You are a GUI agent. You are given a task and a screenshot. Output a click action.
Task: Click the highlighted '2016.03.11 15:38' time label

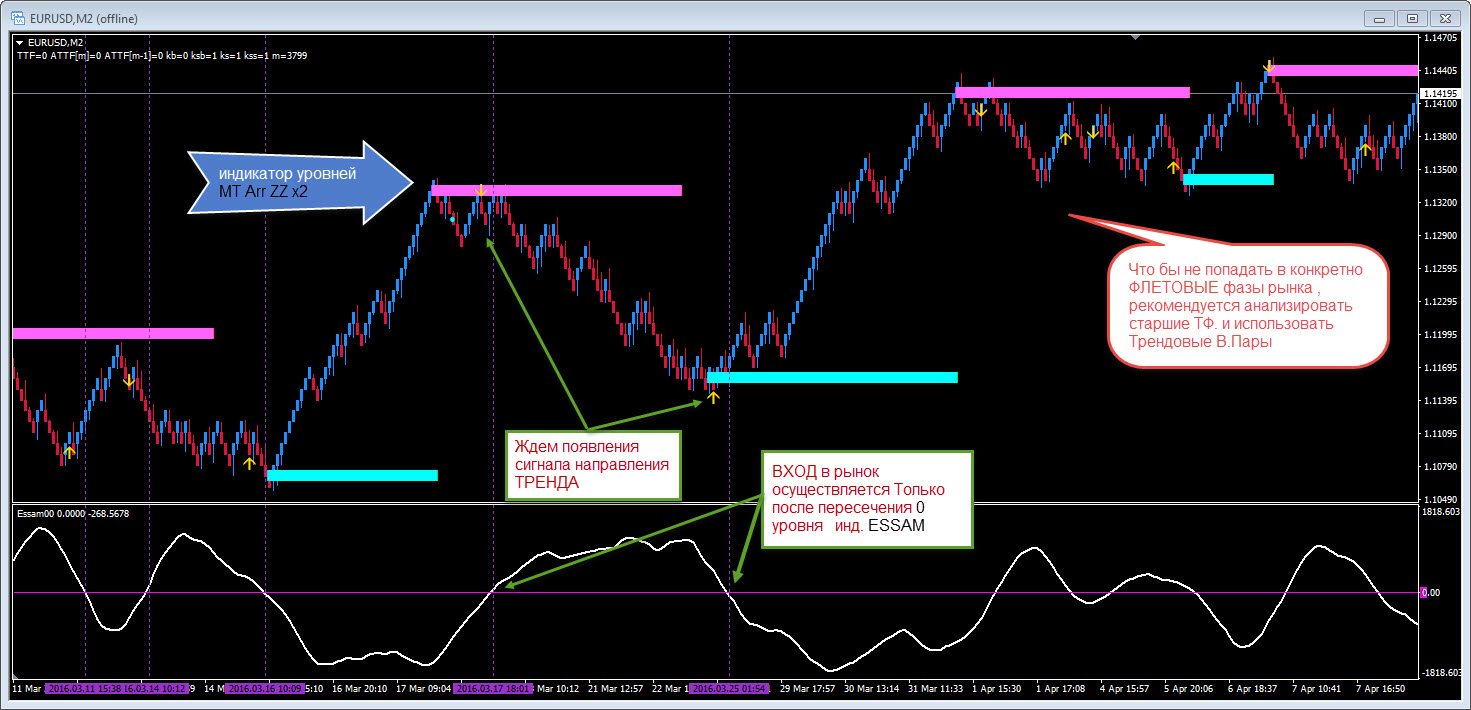tap(83, 689)
